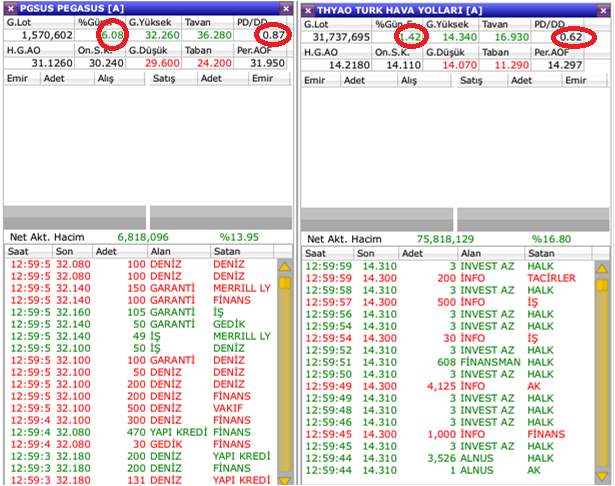Image resolution: width=615 pixels, height=486 pixels.
Task: Select THYAO G.Yüksek value 14.340
Action: coord(460,37)
